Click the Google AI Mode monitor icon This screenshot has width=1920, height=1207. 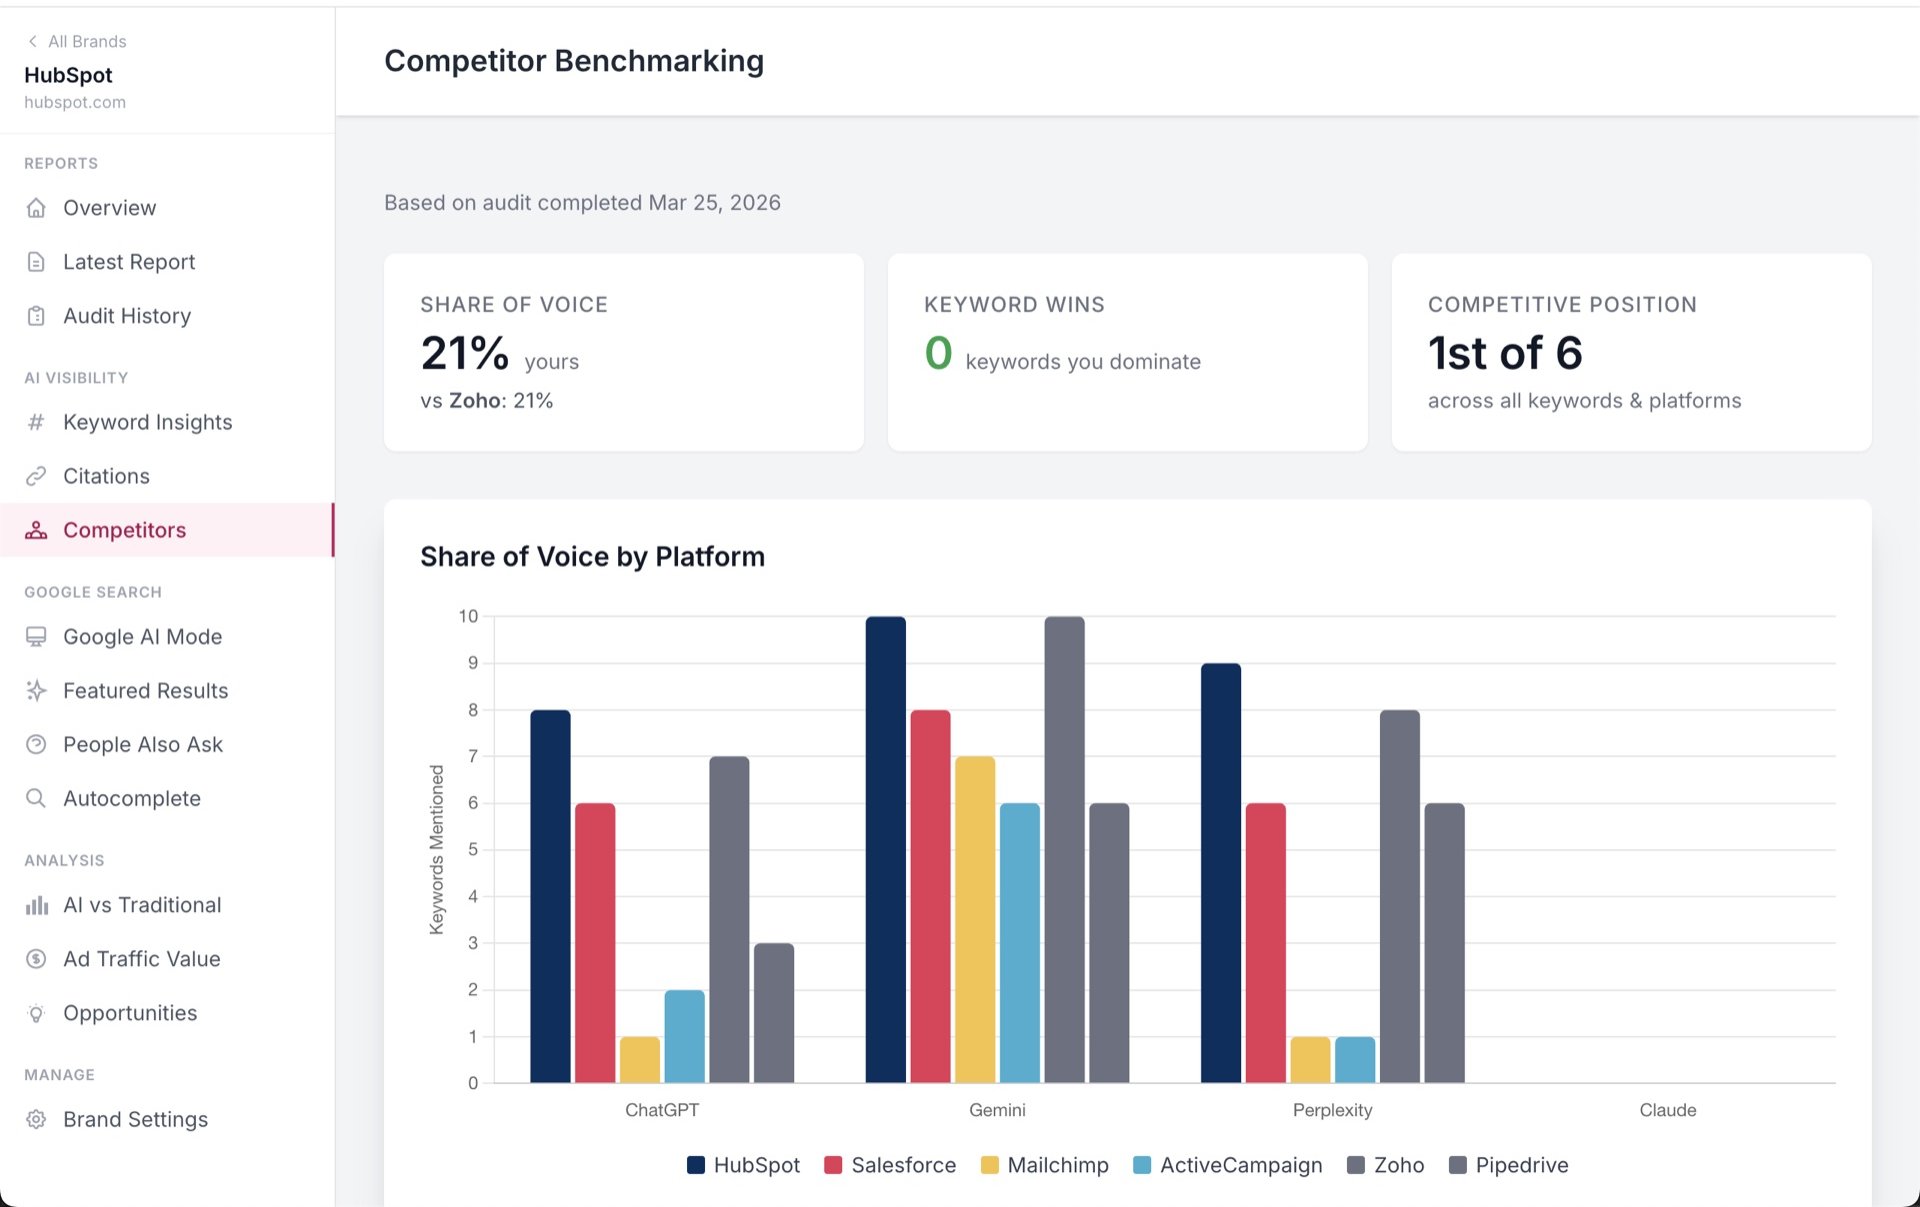(36, 637)
